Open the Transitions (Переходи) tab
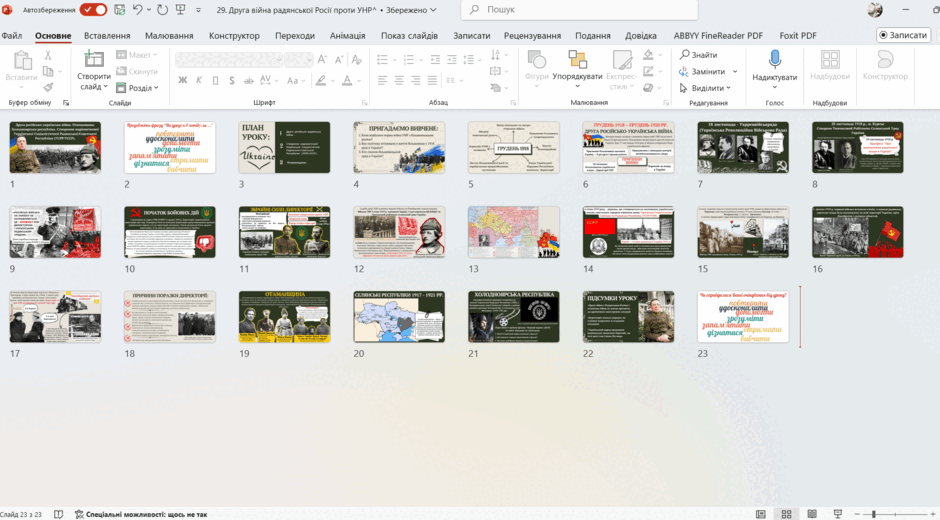Viewport: 940px width, 520px height. click(x=295, y=35)
